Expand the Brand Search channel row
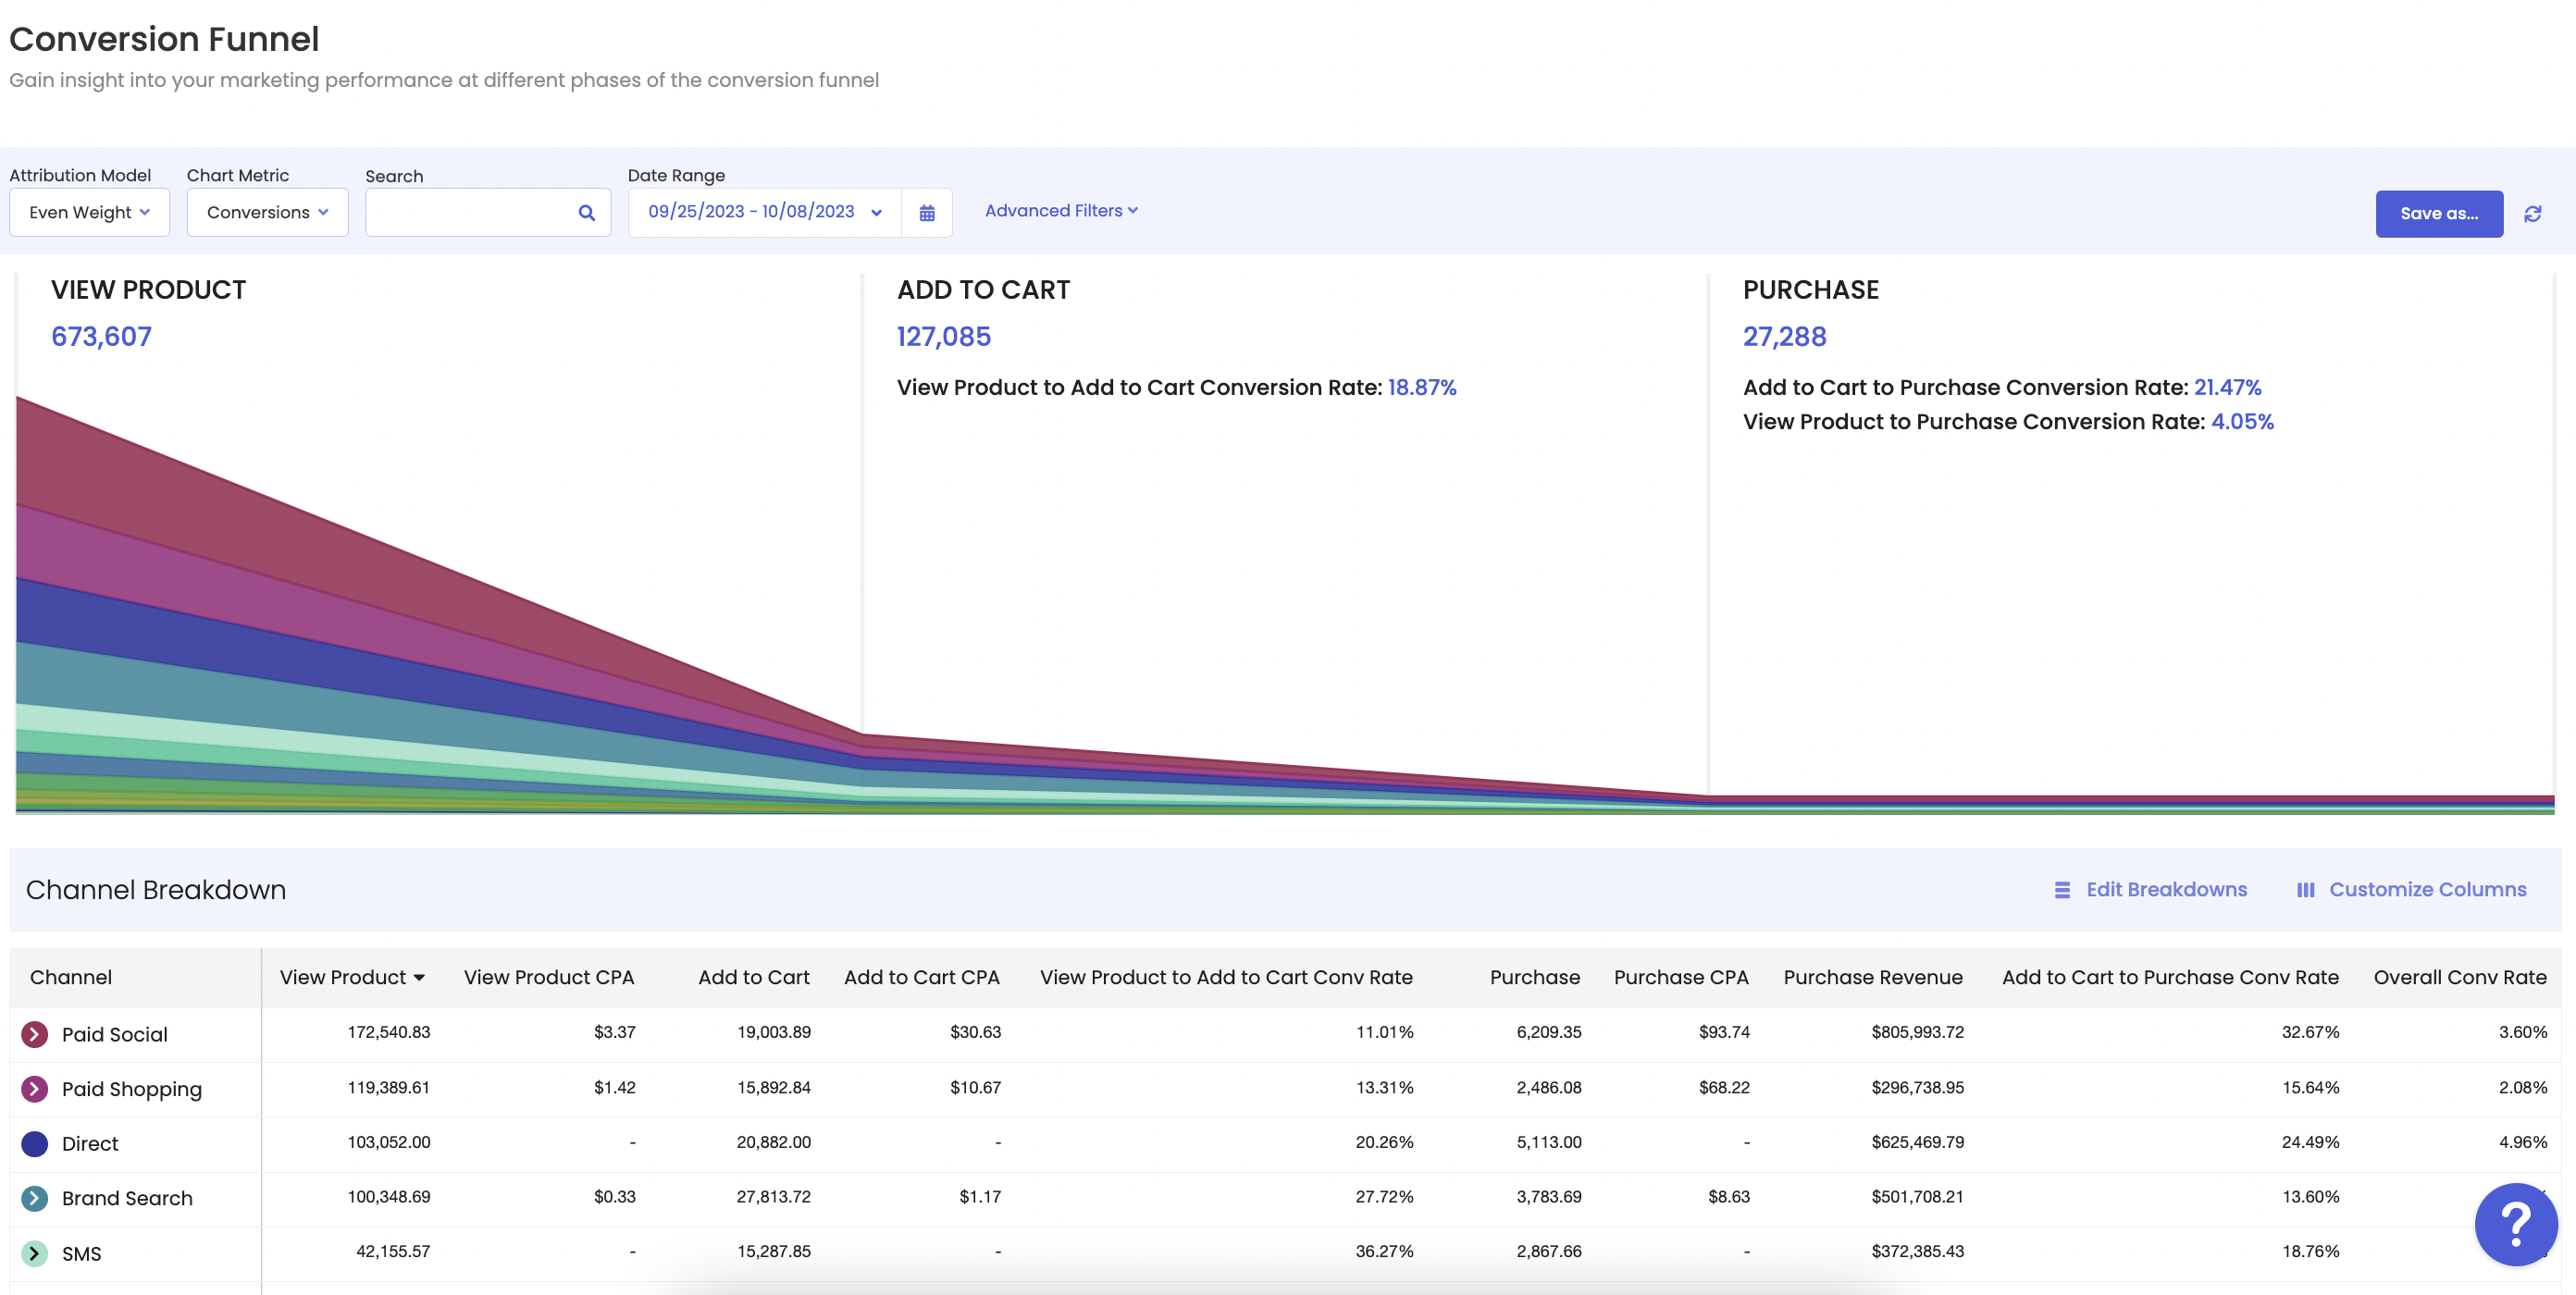The height and width of the screenshot is (1295, 2576). click(x=35, y=1198)
